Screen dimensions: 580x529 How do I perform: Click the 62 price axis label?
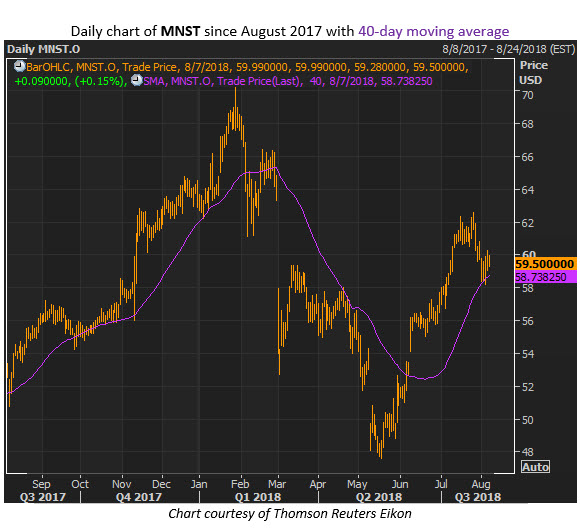527,223
